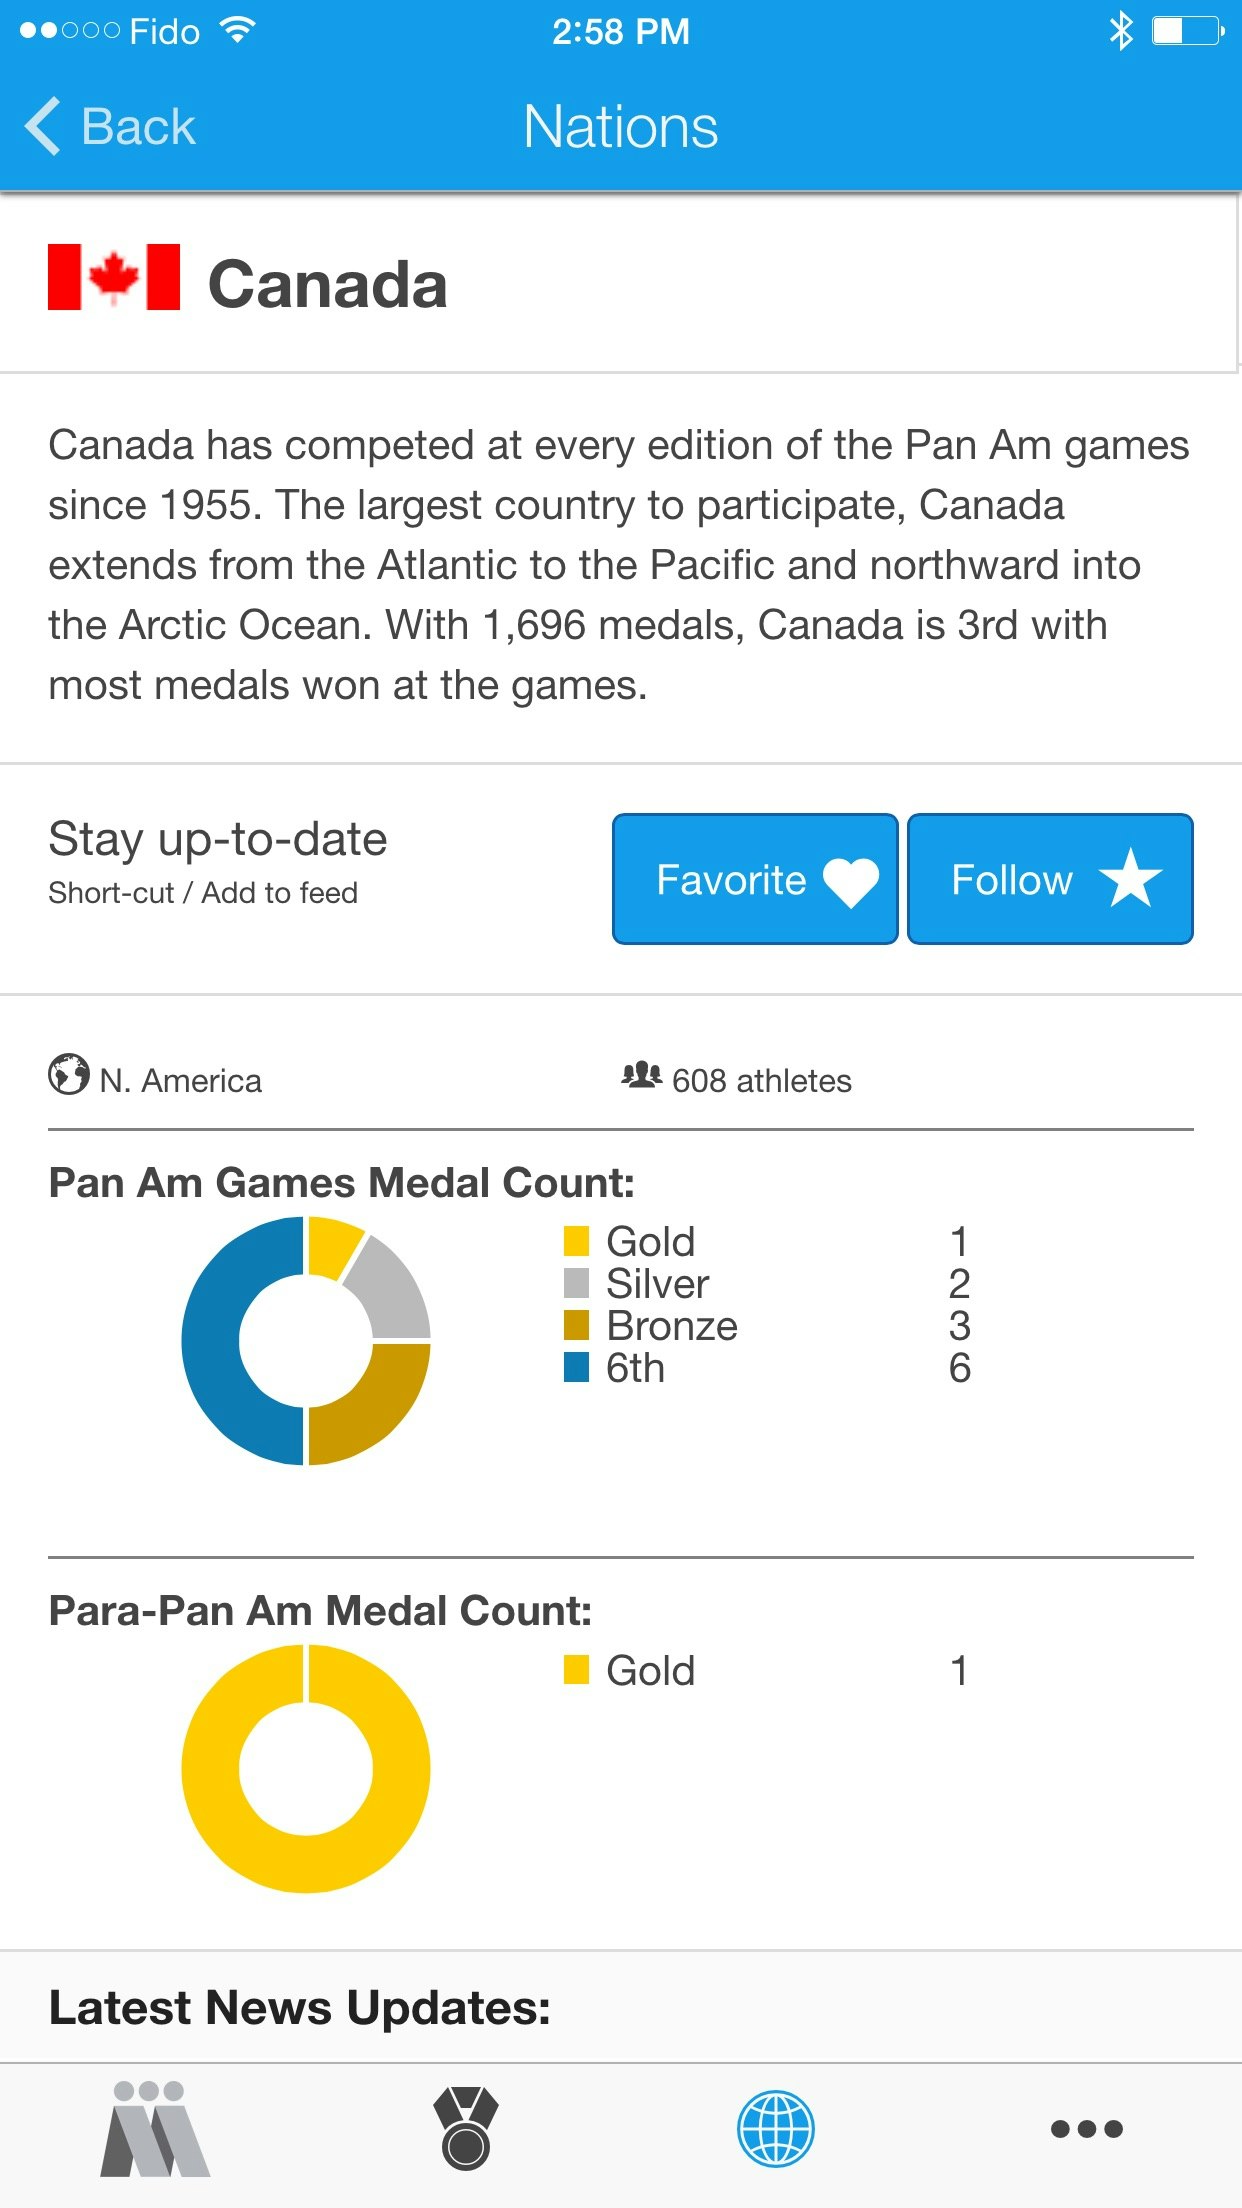
Task: Open the globe Nations tab
Action: (x=776, y=2128)
